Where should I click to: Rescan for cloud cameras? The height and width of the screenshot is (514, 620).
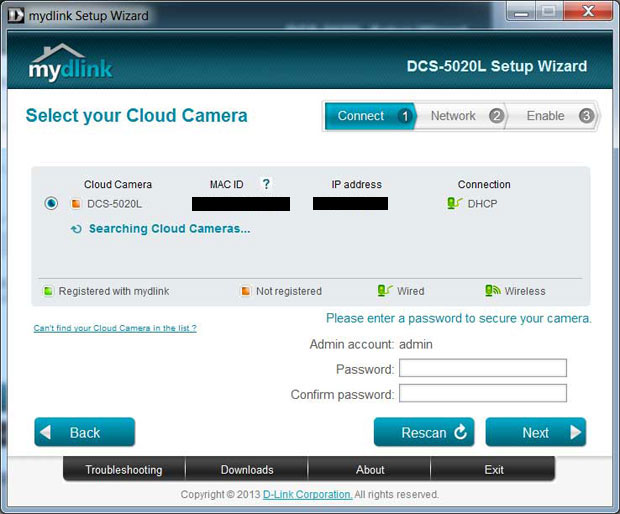pos(424,432)
